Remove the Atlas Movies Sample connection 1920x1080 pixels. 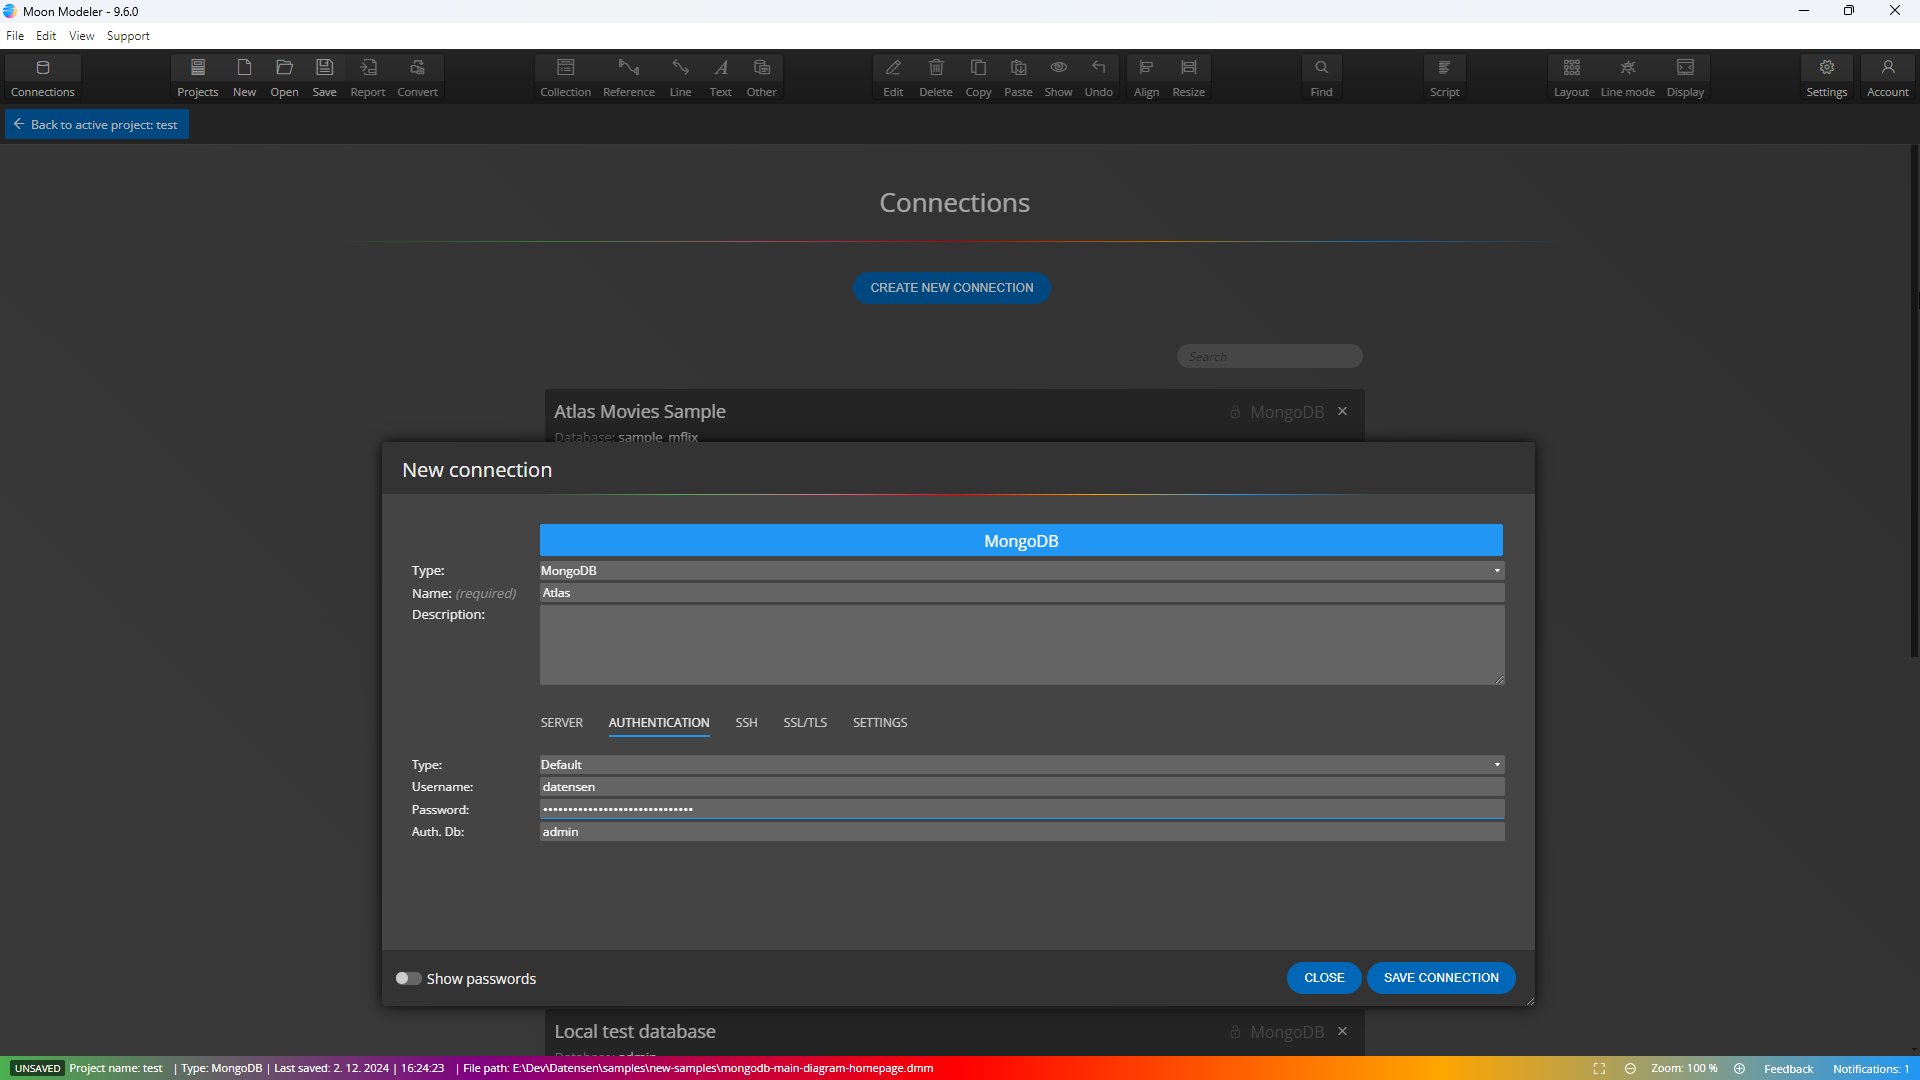click(x=1342, y=411)
